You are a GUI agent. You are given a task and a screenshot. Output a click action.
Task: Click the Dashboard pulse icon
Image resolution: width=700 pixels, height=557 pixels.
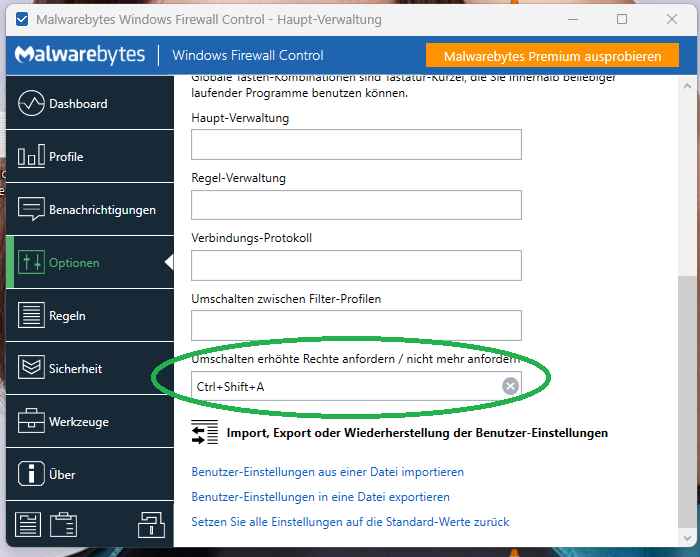pos(31,103)
